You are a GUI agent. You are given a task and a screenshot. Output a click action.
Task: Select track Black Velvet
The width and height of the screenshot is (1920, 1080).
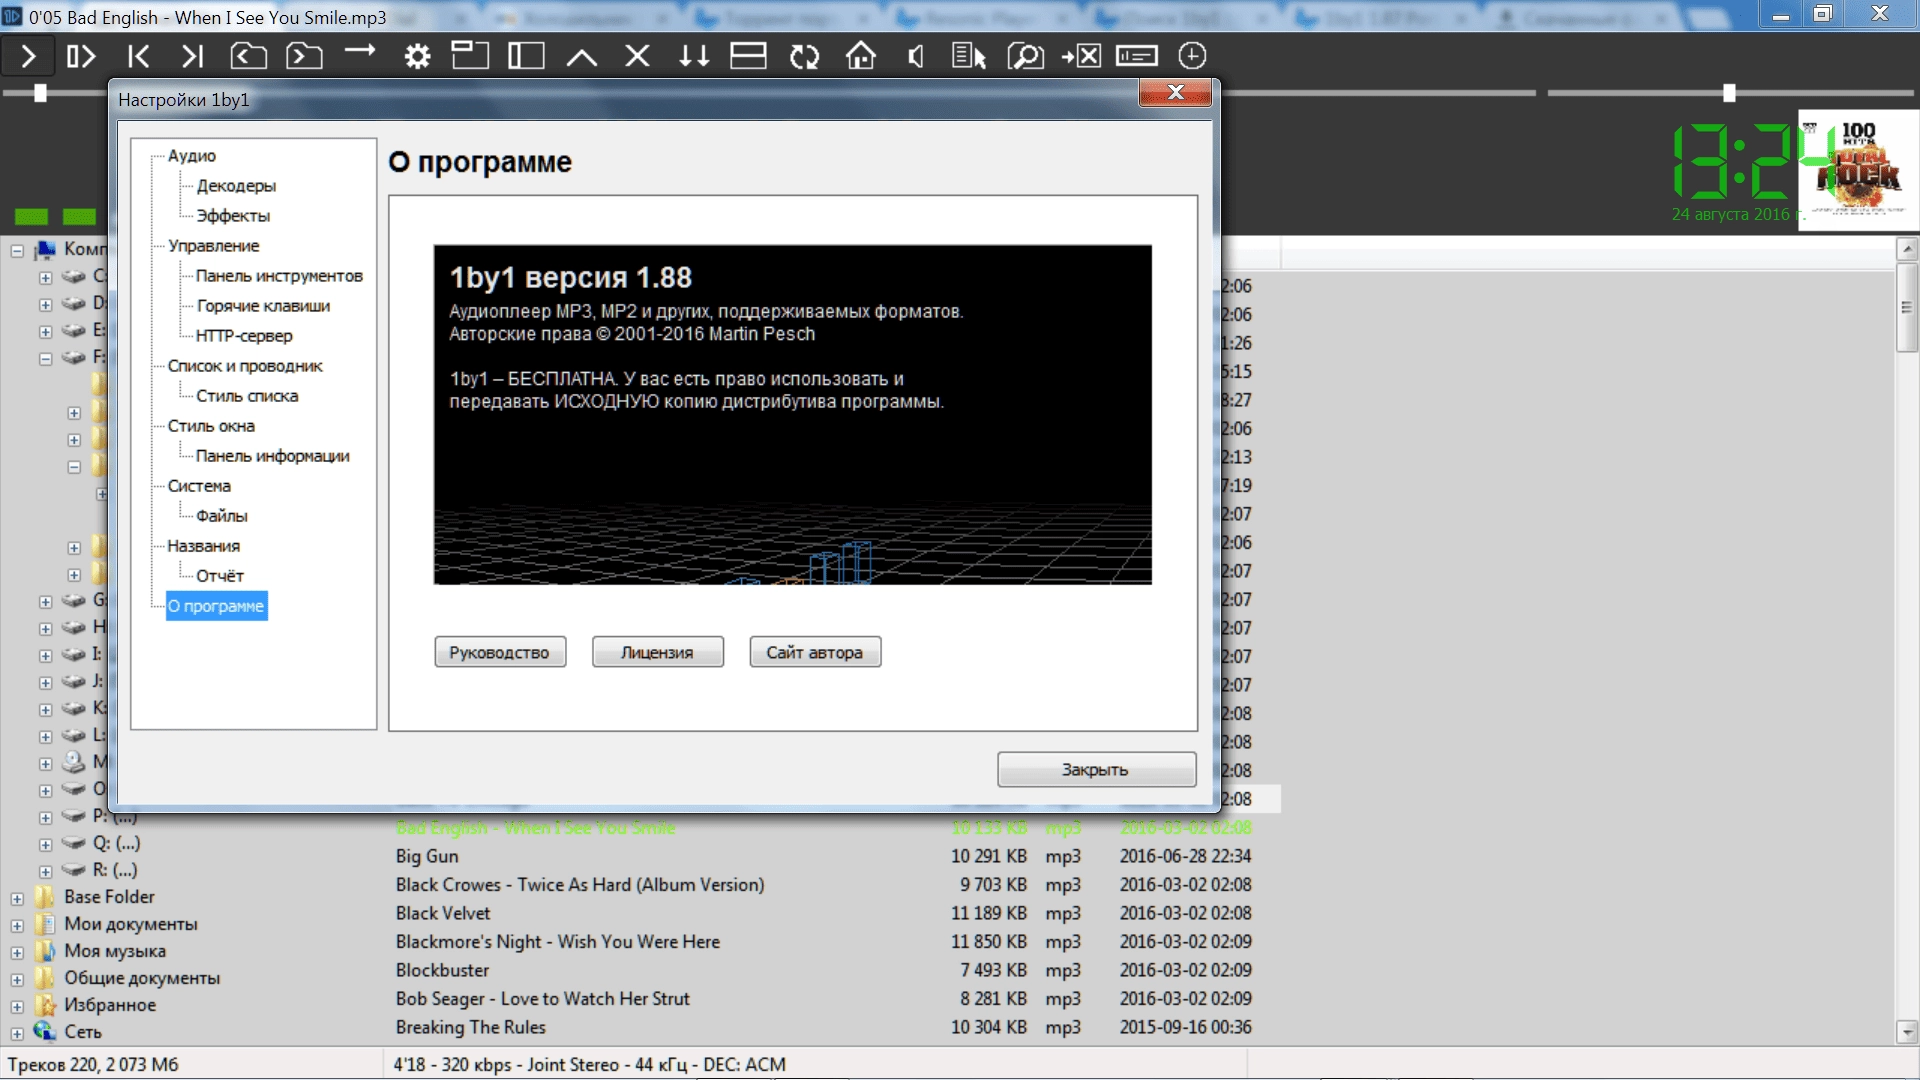pyautogui.click(x=443, y=913)
